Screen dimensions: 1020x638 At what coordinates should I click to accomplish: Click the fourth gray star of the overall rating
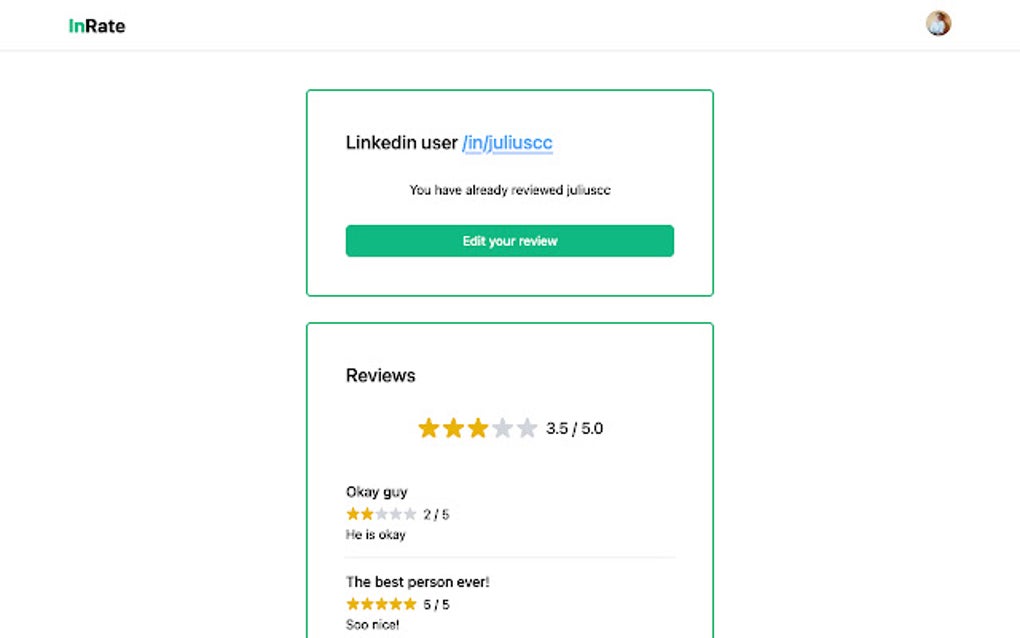pyautogui.click(x=503, y=428)
